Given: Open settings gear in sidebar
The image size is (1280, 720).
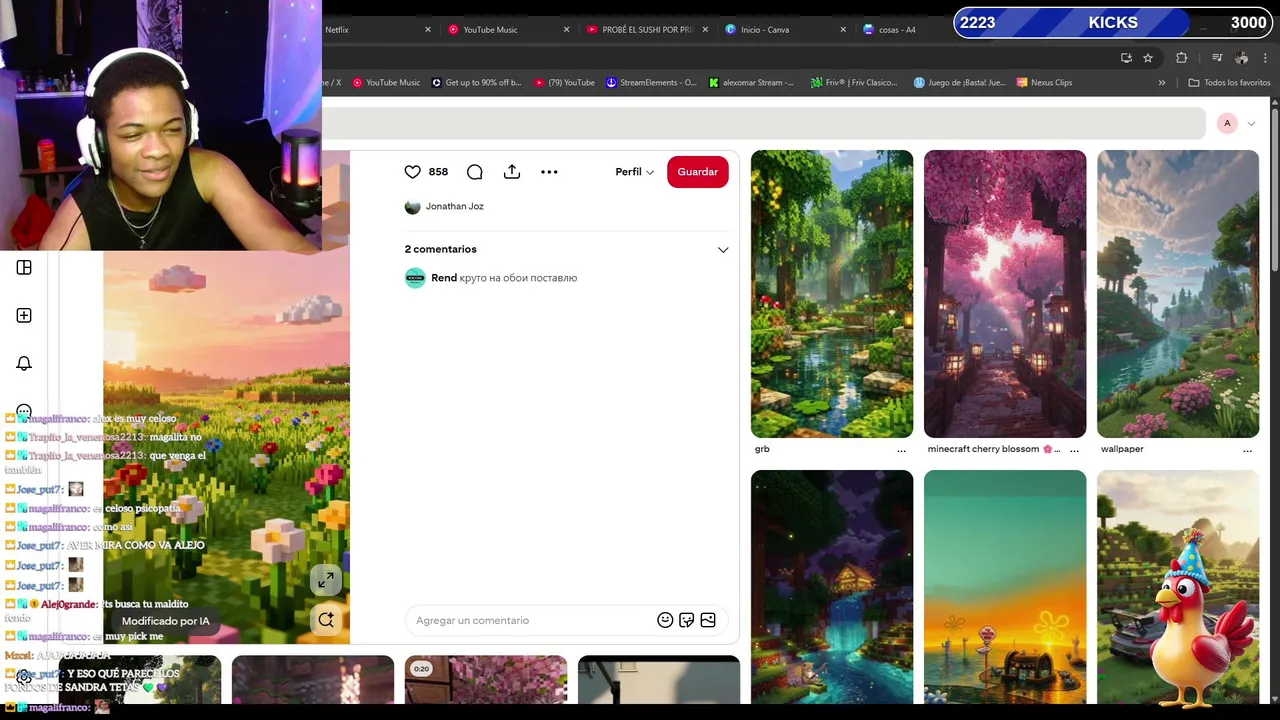Looking at the screenshot, I should point(24,676).
